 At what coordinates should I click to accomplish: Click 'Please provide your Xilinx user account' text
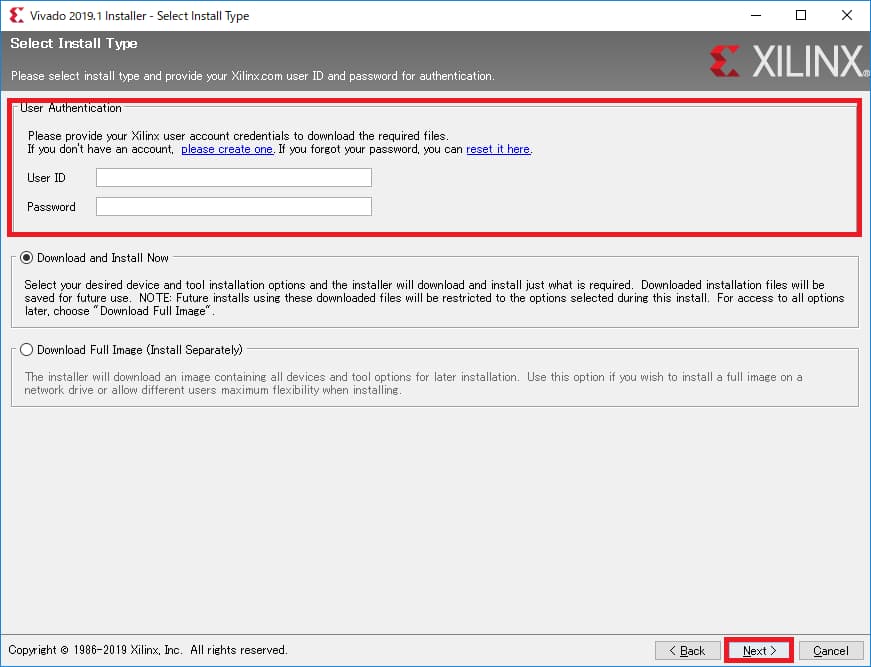tap(238, 136)
